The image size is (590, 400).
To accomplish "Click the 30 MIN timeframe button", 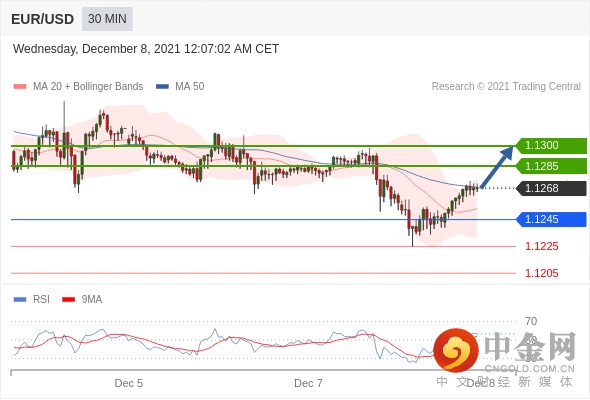I will click(107, 19).
